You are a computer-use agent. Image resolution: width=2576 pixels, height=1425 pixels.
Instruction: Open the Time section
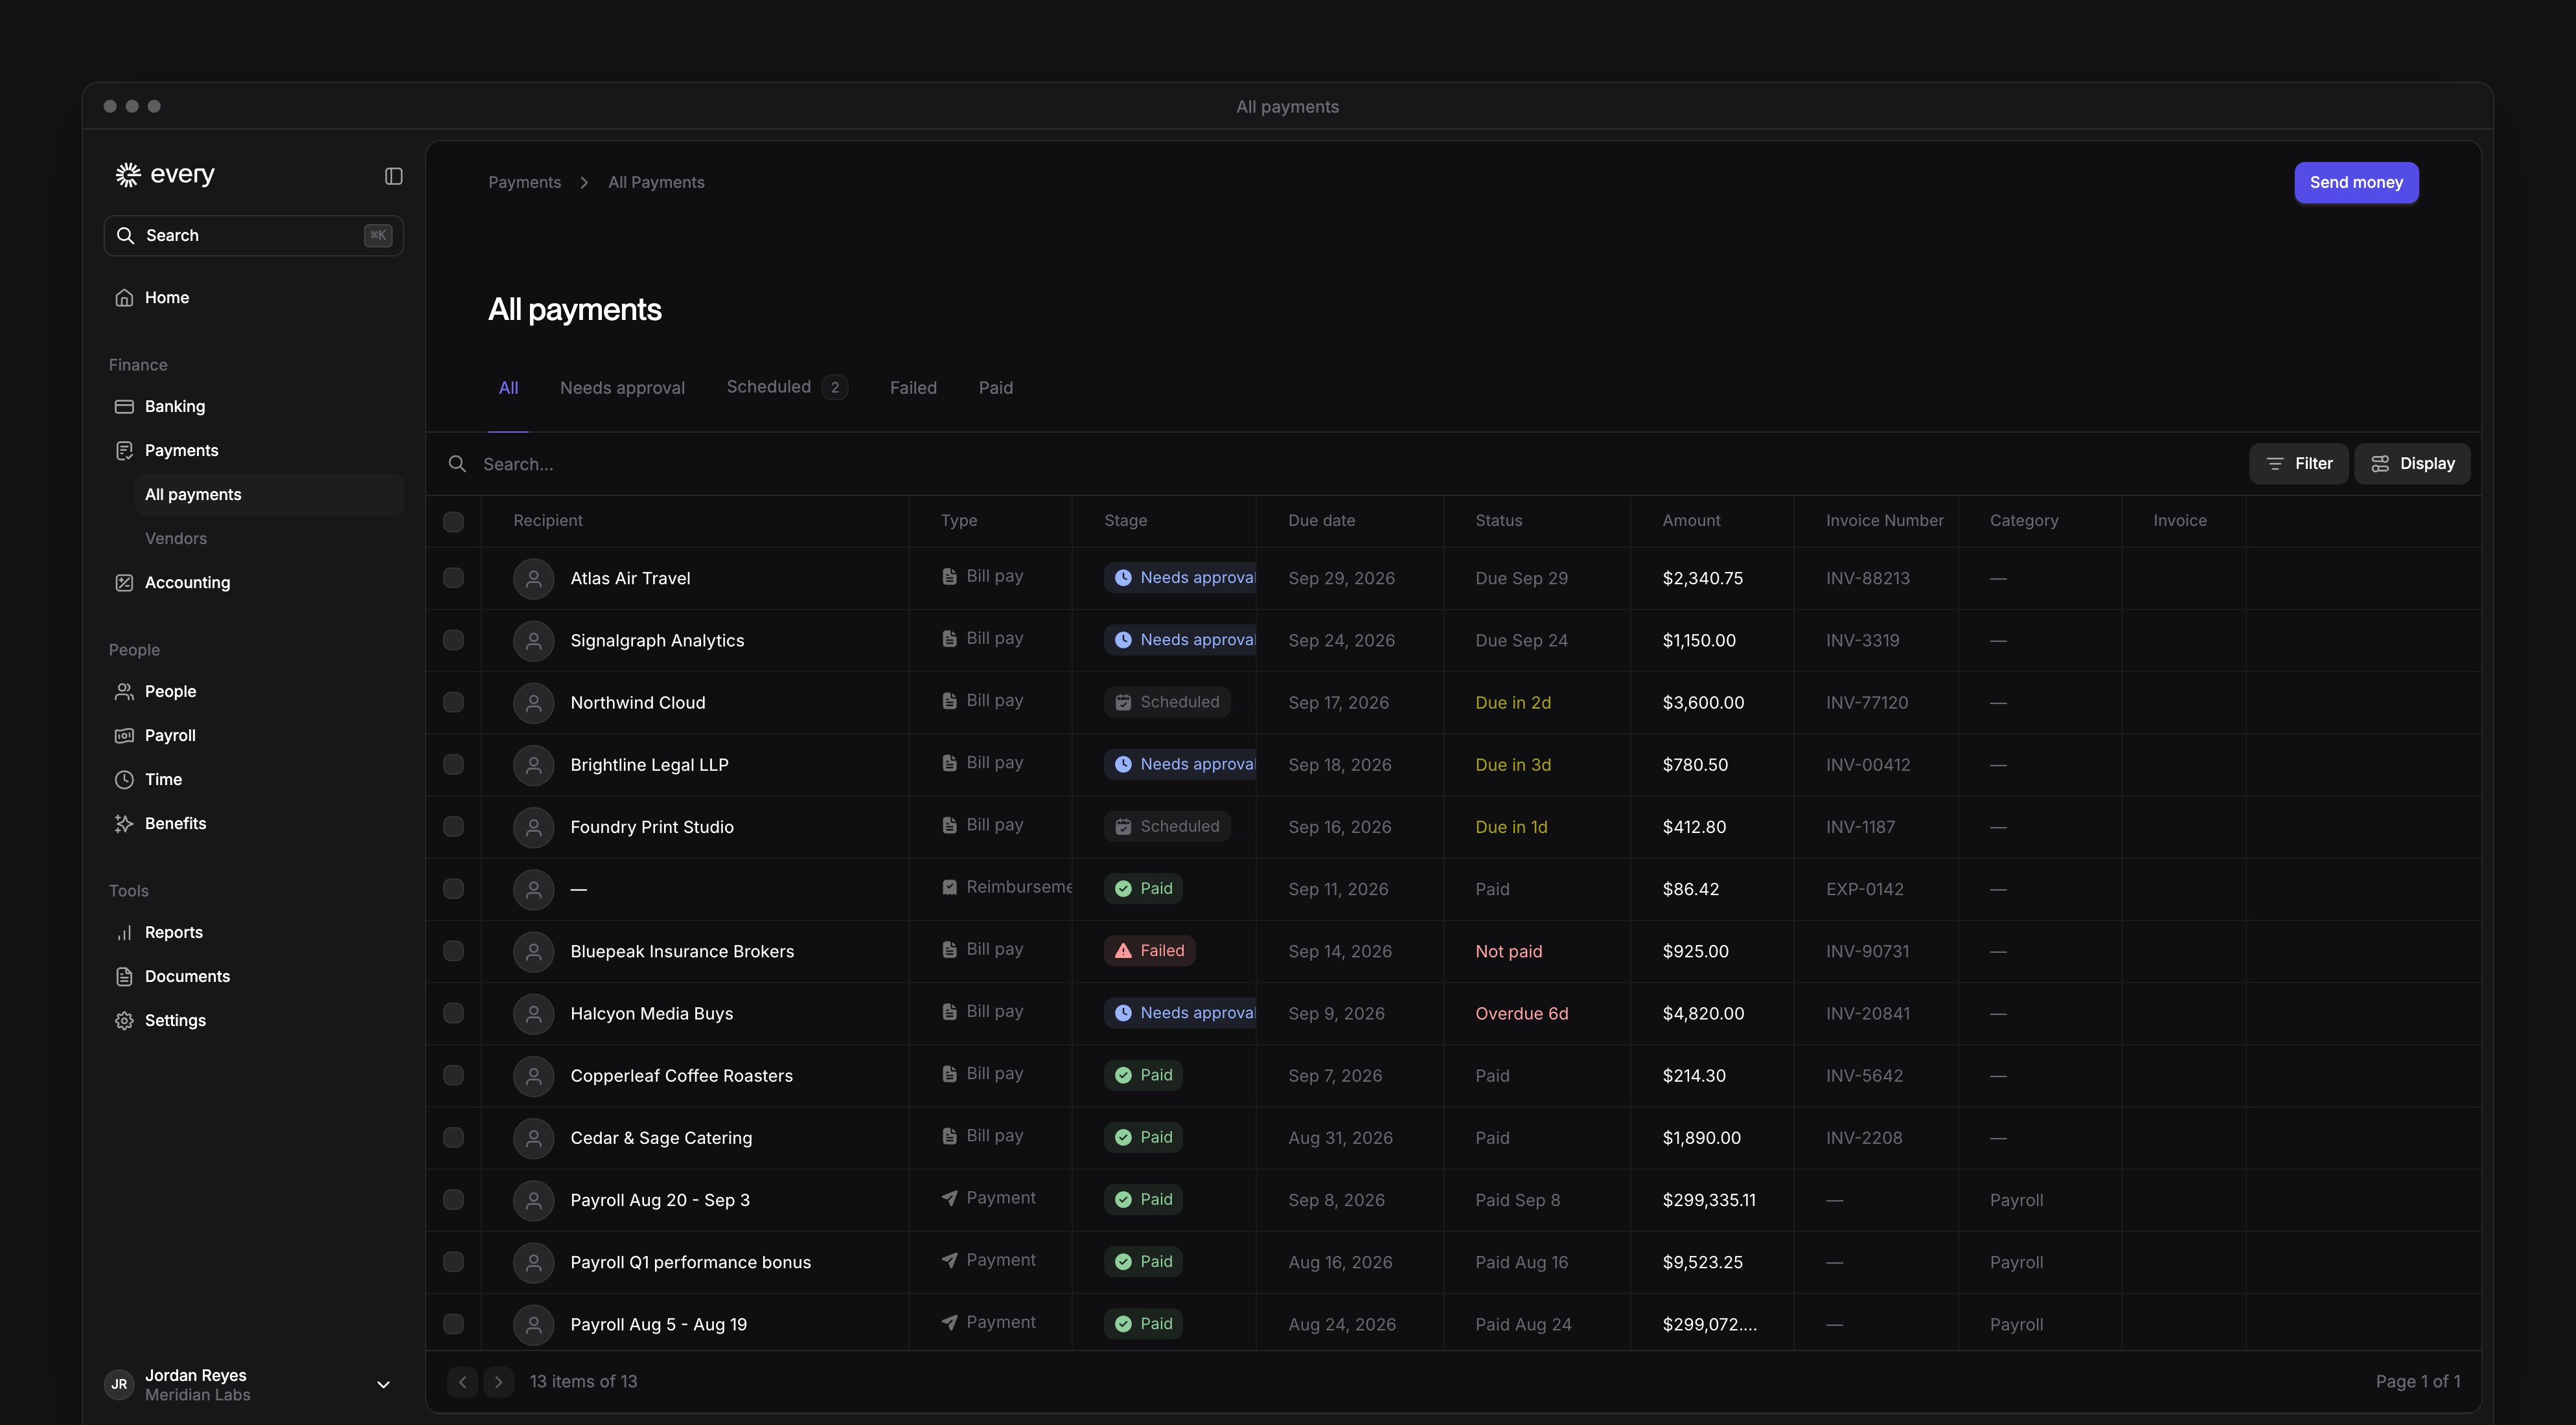click(x=253, y=779)
